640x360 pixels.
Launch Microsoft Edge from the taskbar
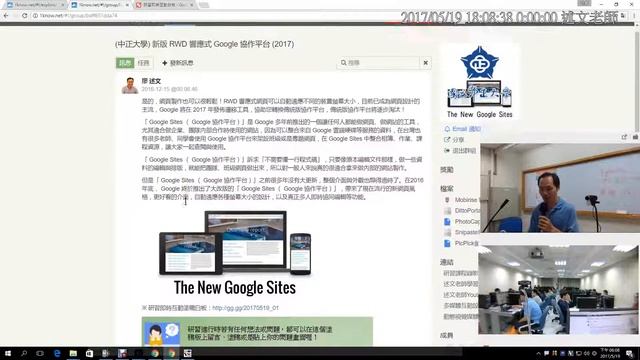[x=57, y=353]
